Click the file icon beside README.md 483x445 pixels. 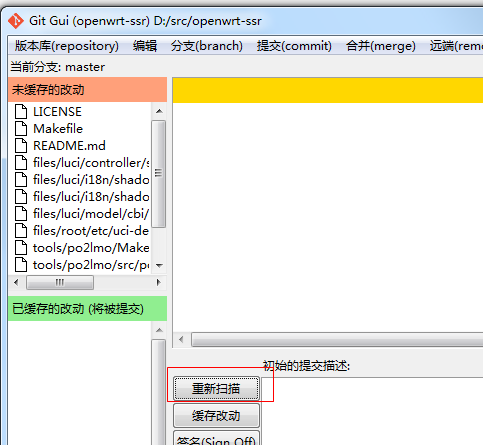(x=21, y=145)
